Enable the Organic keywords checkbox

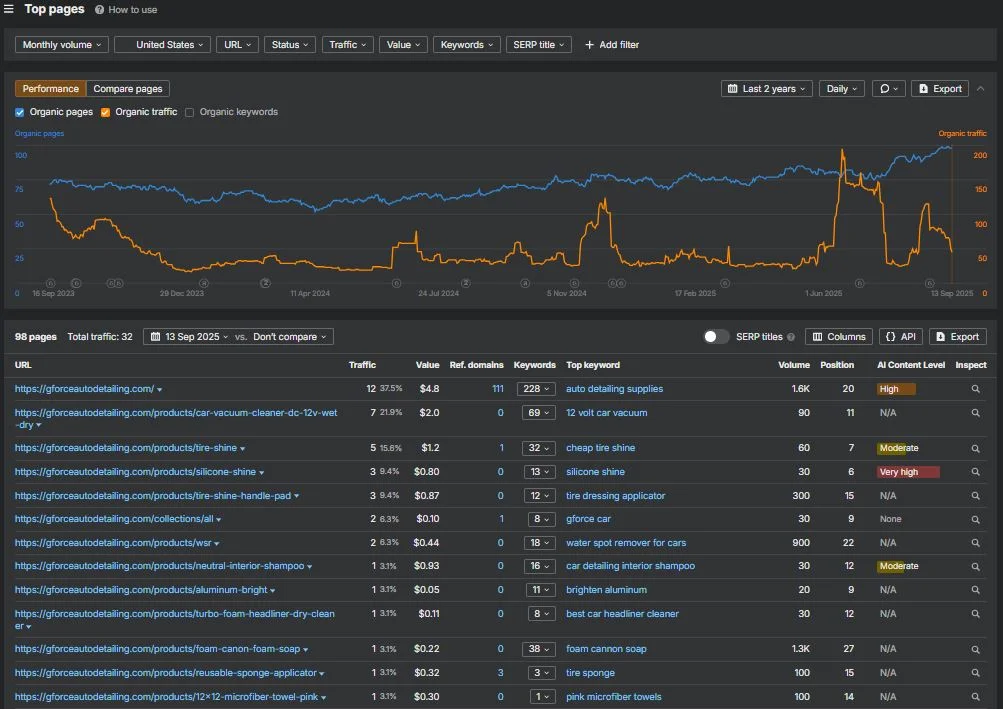point(189,113)
